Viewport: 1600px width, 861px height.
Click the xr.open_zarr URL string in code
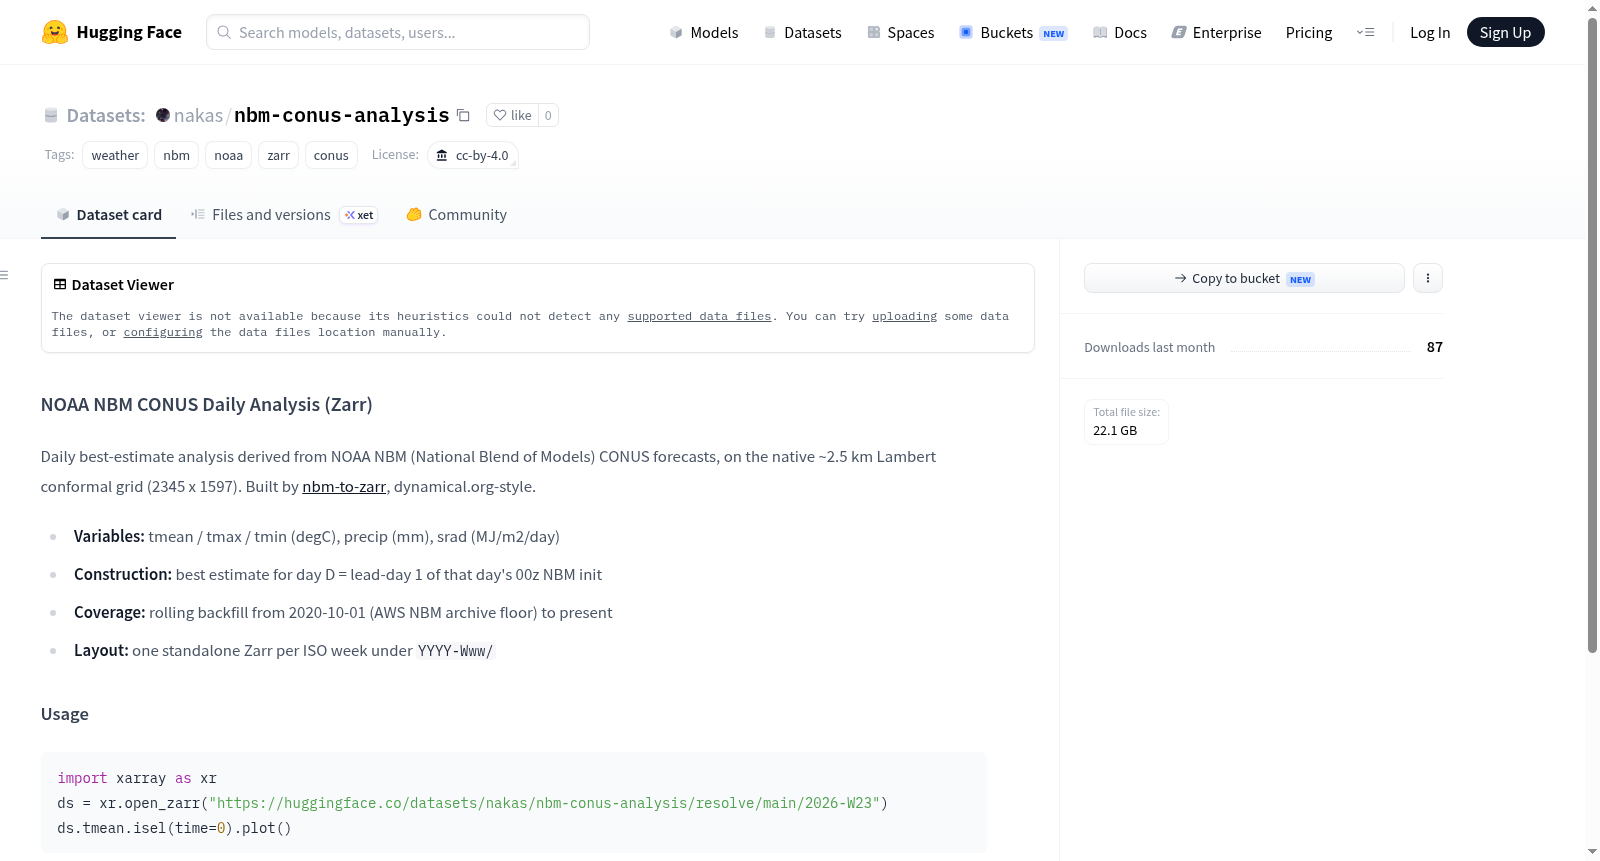[544, 803]
